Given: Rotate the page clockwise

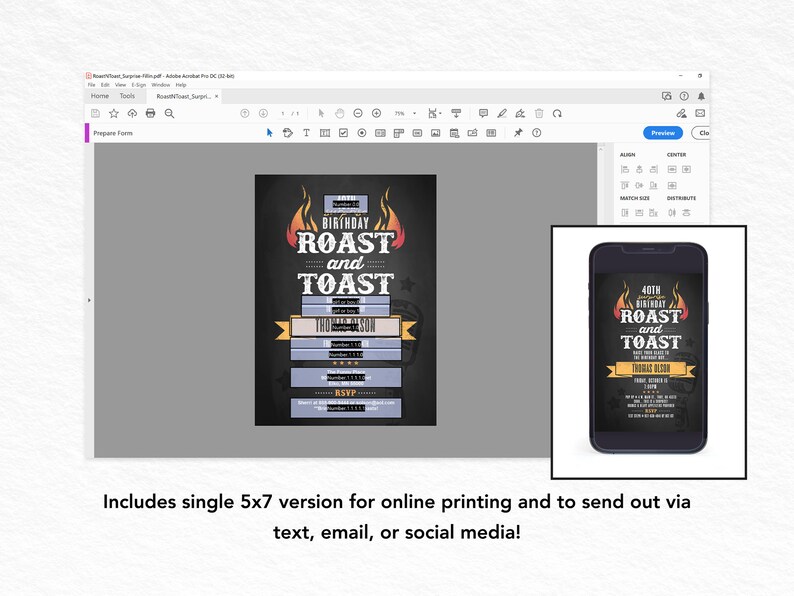Looking at the screenshot, I should (557, 113).
